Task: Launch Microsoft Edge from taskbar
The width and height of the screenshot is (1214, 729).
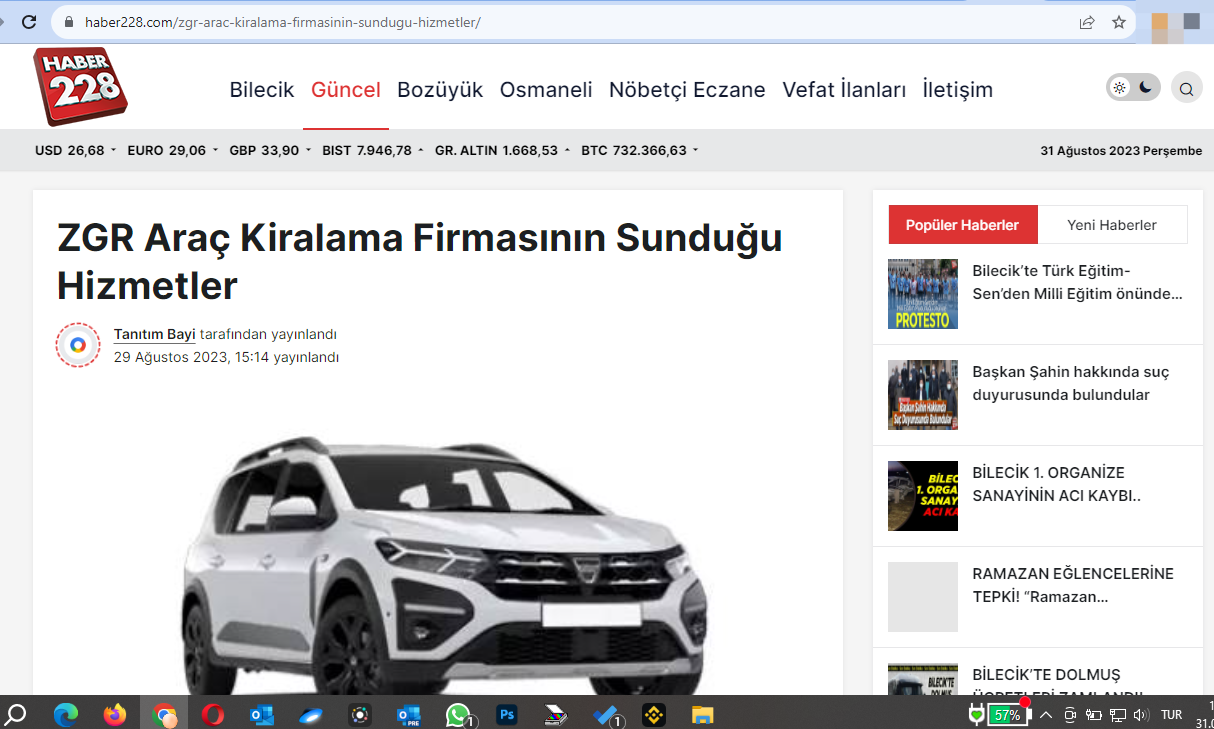Action: coord(66,715)
